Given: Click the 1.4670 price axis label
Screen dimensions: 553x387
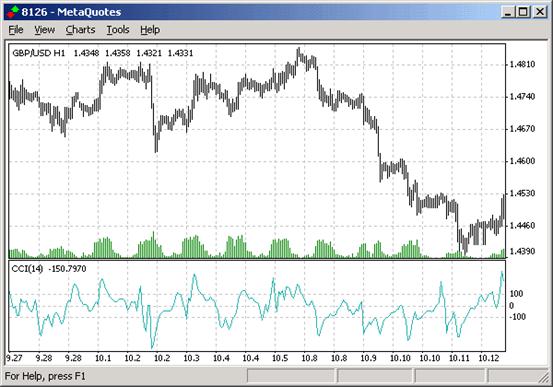Looking at the screenshot, I should click(522, 129).
